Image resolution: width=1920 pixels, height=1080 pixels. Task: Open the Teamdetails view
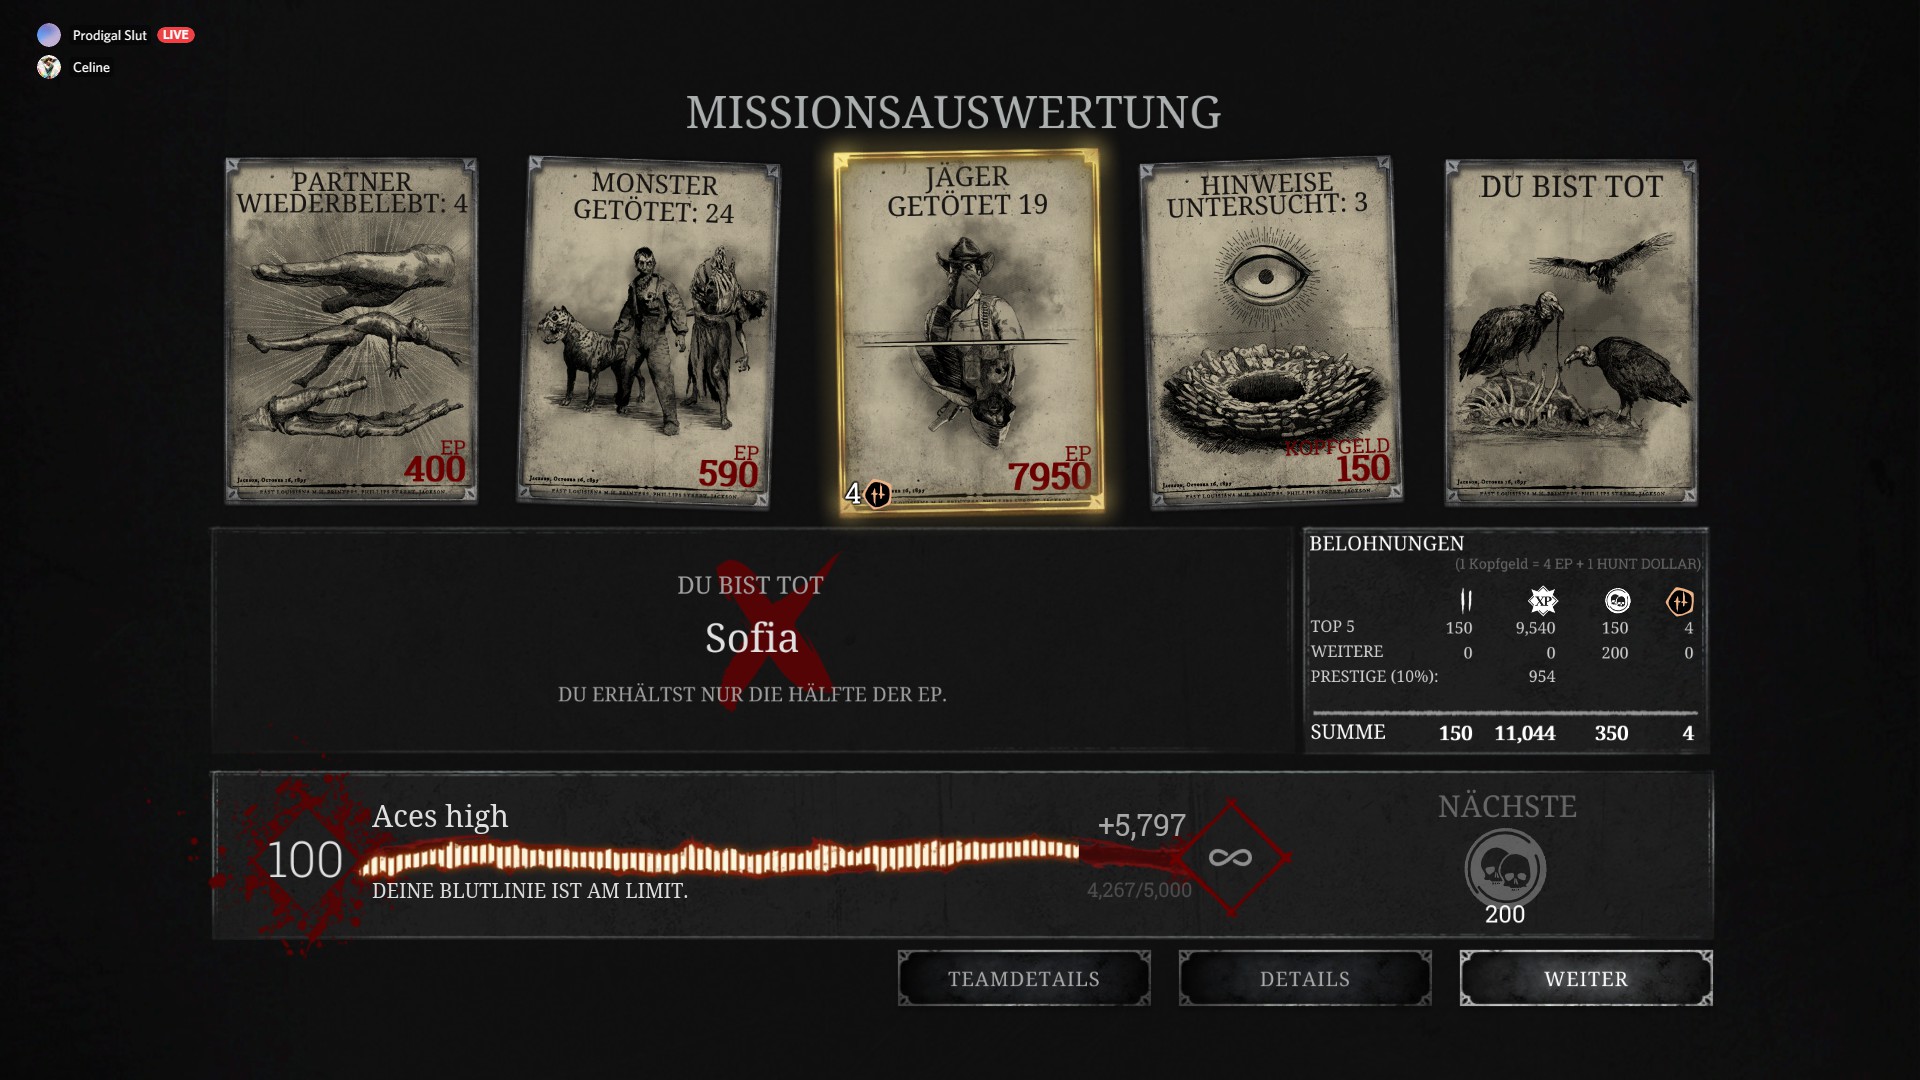click(x=1024, y=978)
